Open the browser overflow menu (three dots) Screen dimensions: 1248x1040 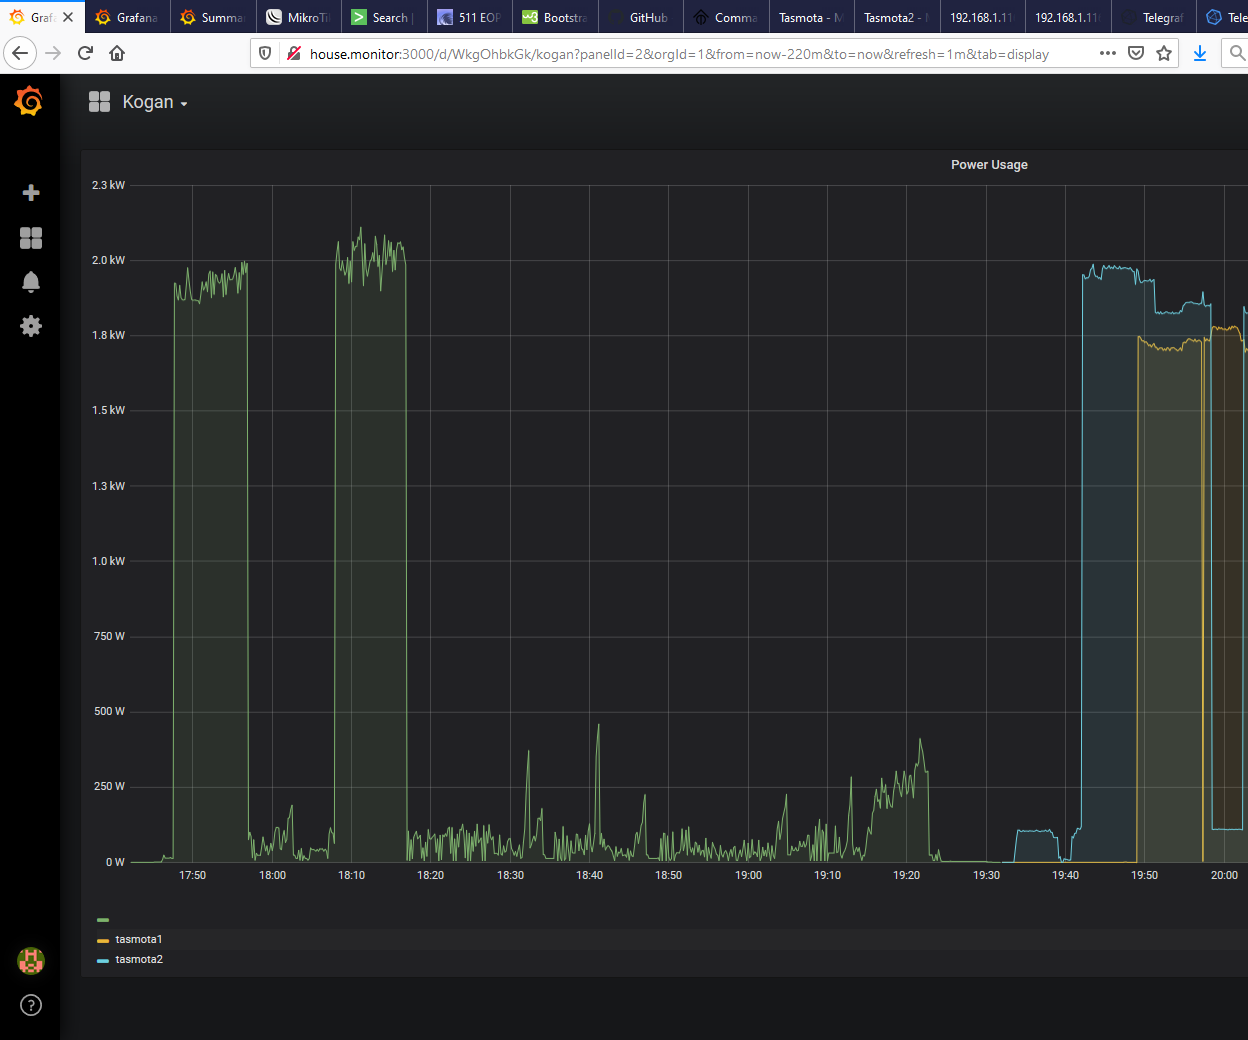coord(1107,53)
